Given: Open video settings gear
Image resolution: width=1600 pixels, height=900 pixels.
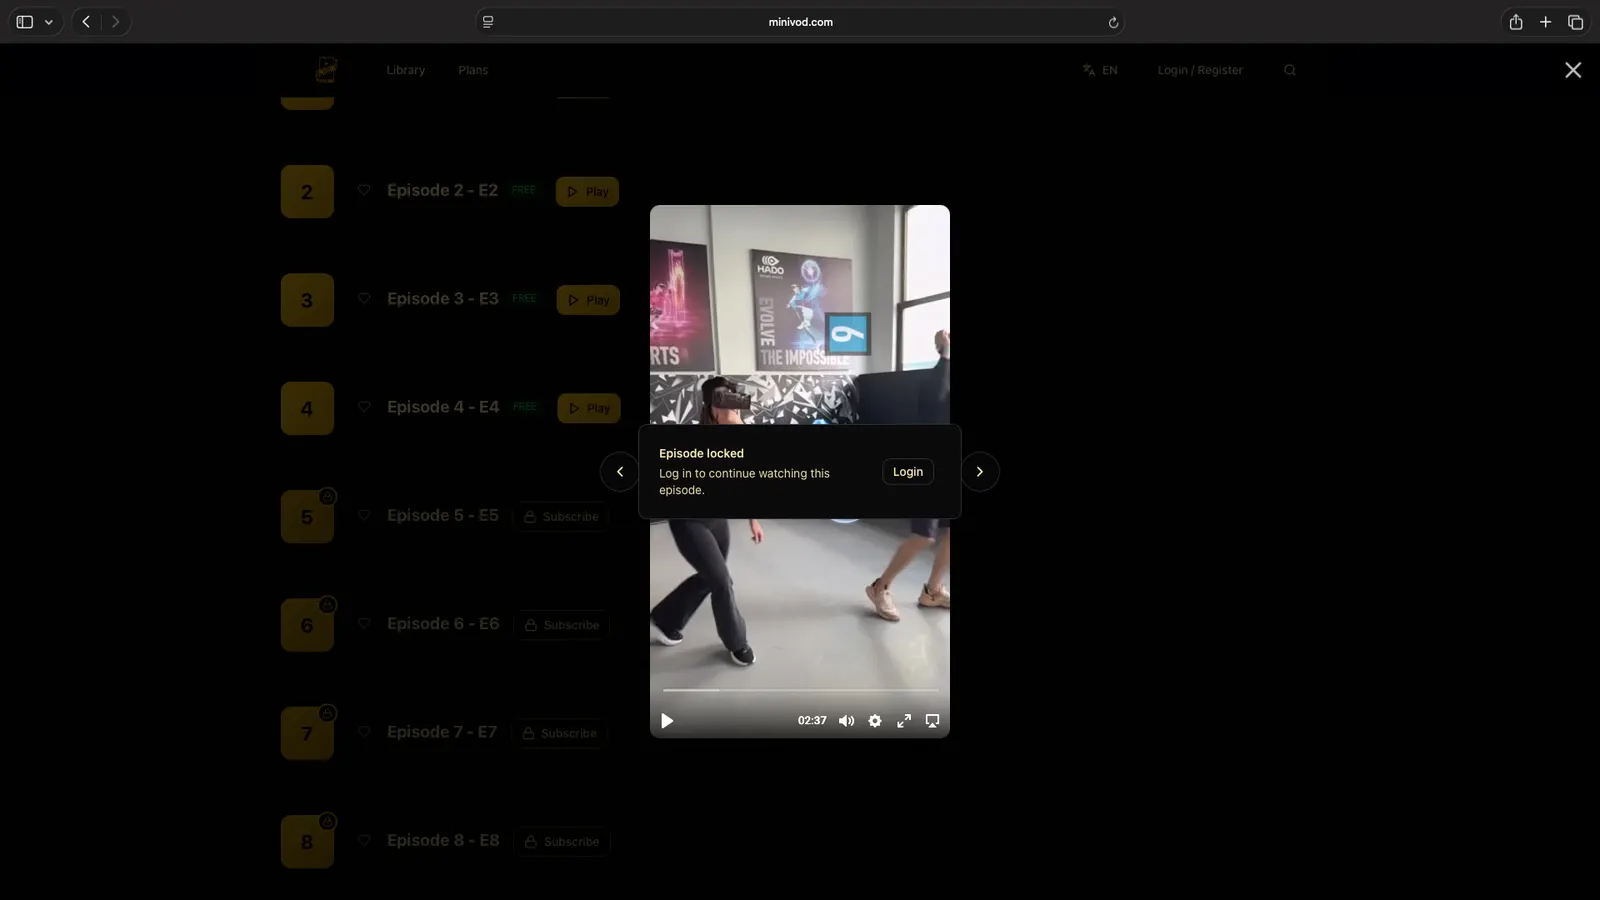Looking at the screenshot, I should point(875,721).
